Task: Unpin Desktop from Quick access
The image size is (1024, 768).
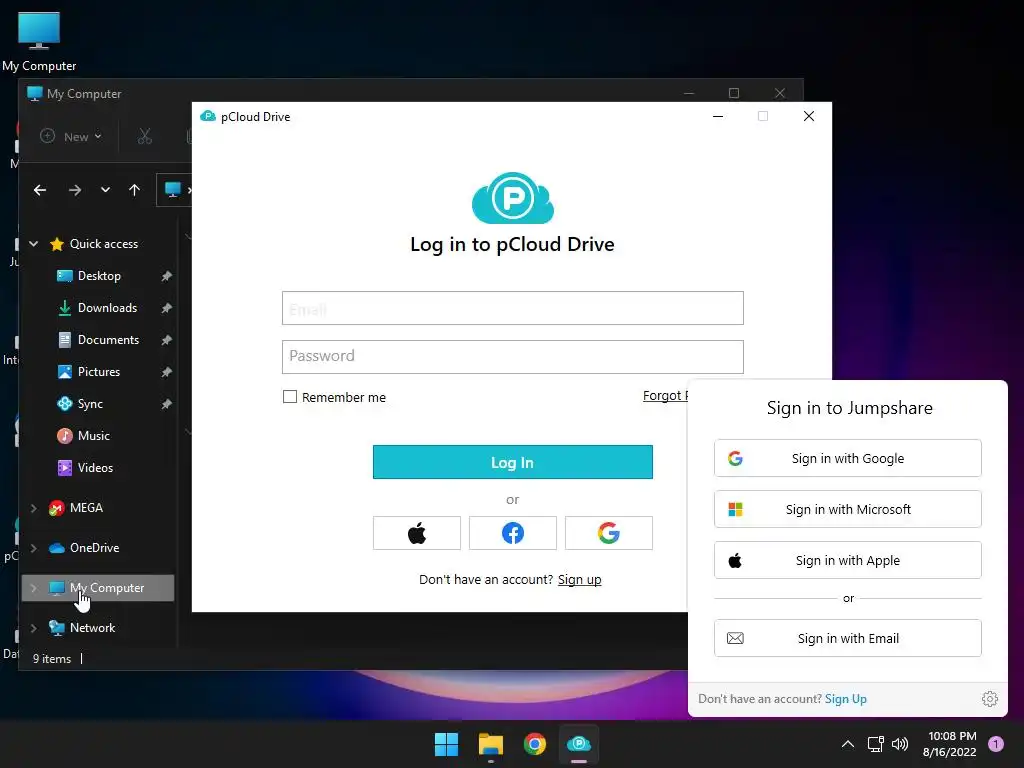Action: [167, 276]
